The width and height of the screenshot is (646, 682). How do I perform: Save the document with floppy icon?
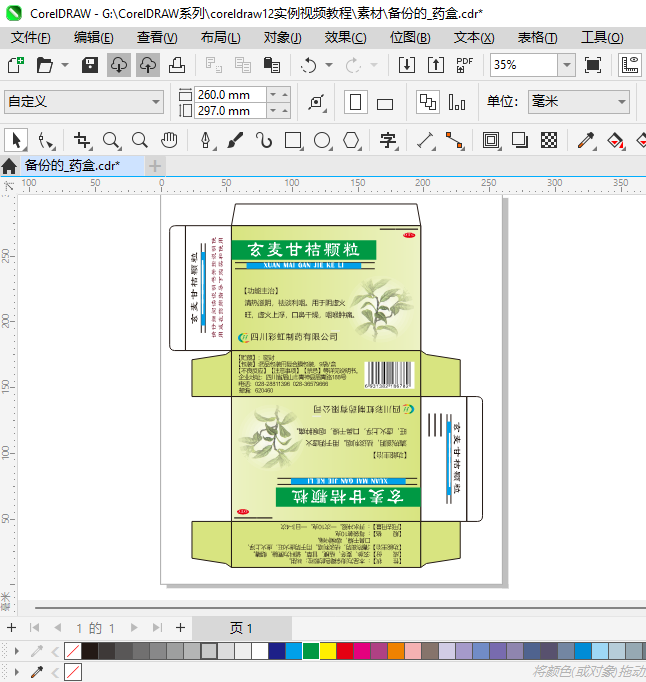(90, 65)
